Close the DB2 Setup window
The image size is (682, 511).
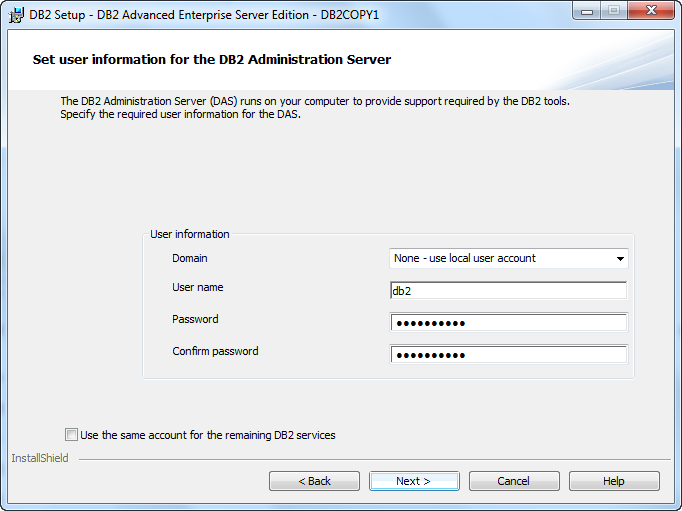651,11
